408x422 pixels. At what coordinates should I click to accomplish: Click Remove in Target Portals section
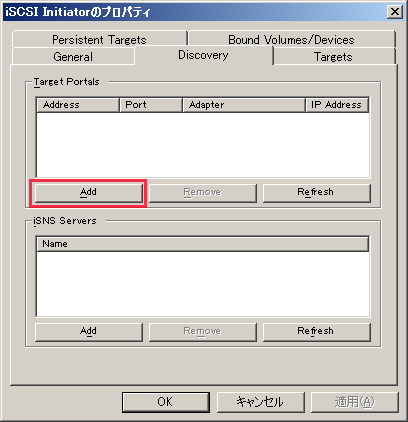203,193
